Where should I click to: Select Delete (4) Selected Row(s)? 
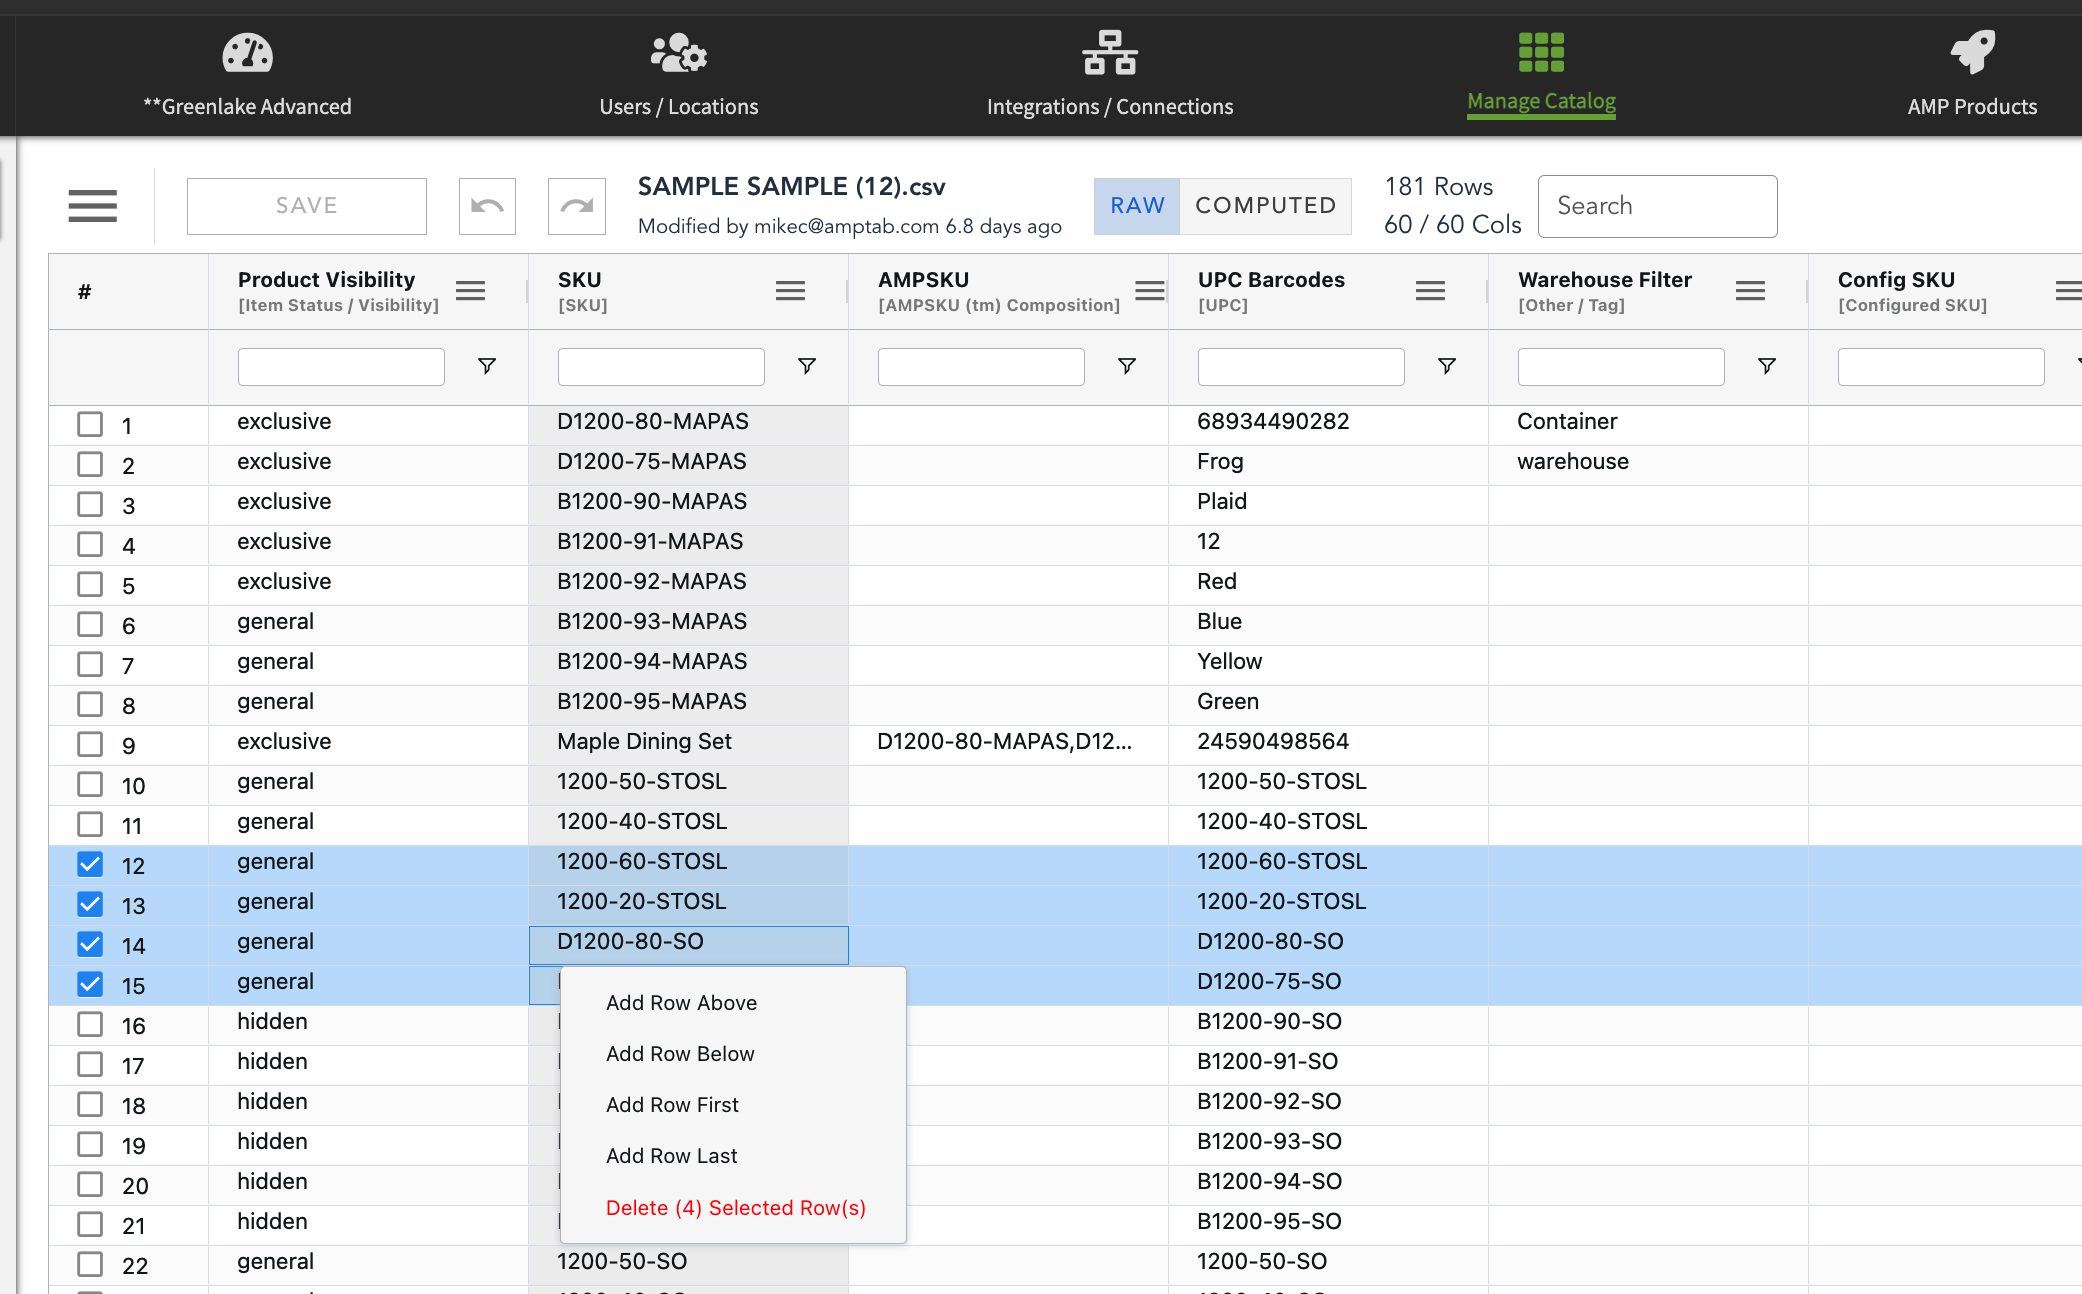[x=735, y=1208]
